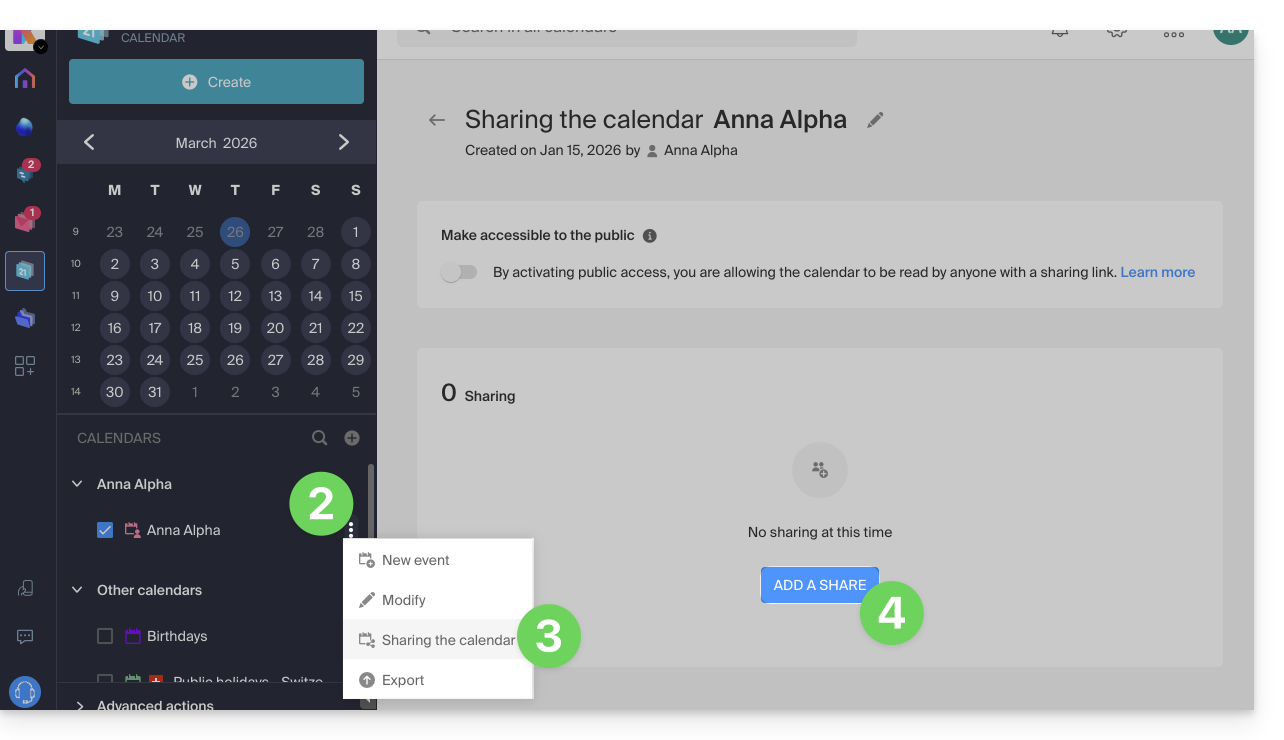Open the more apps grid icon

(25, 366)
